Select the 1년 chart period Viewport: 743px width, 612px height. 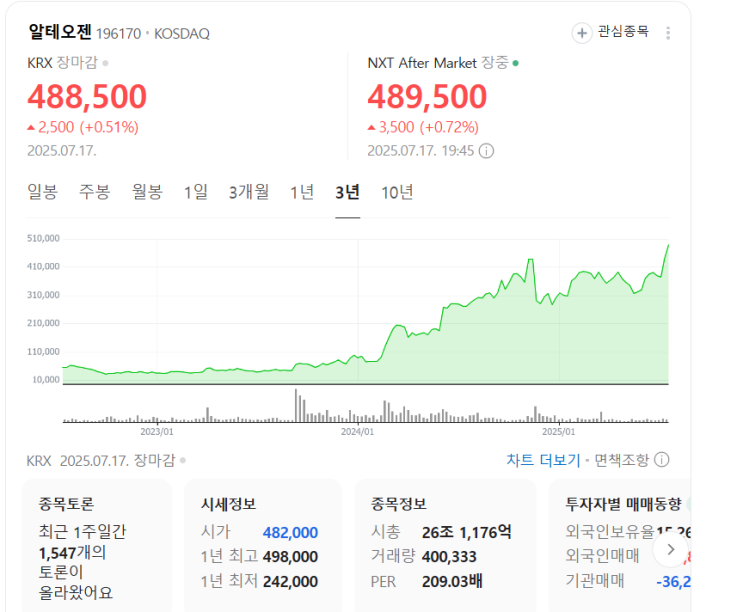[x=302, y=192]
